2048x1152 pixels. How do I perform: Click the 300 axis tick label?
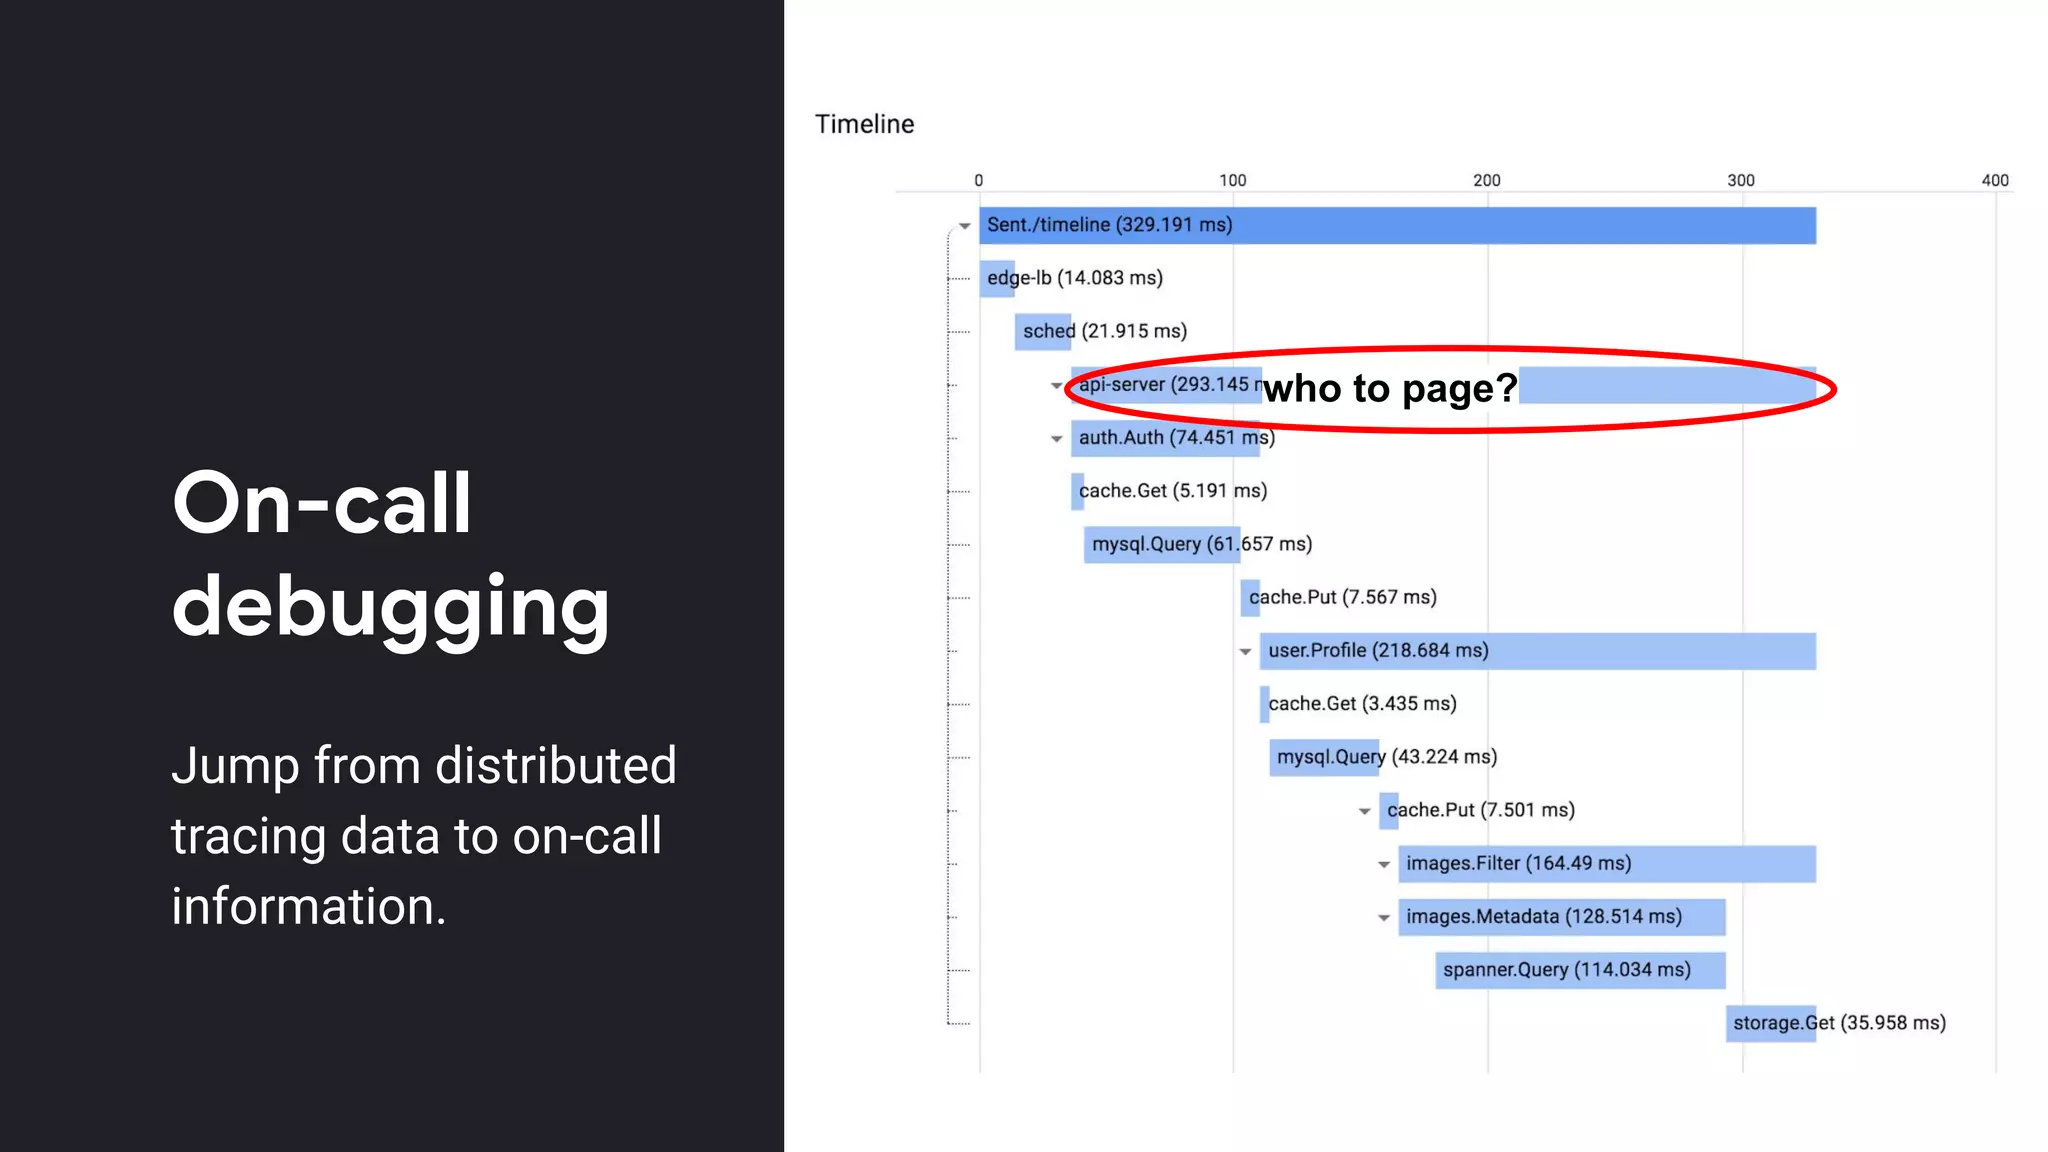[x=1741, y=180]
